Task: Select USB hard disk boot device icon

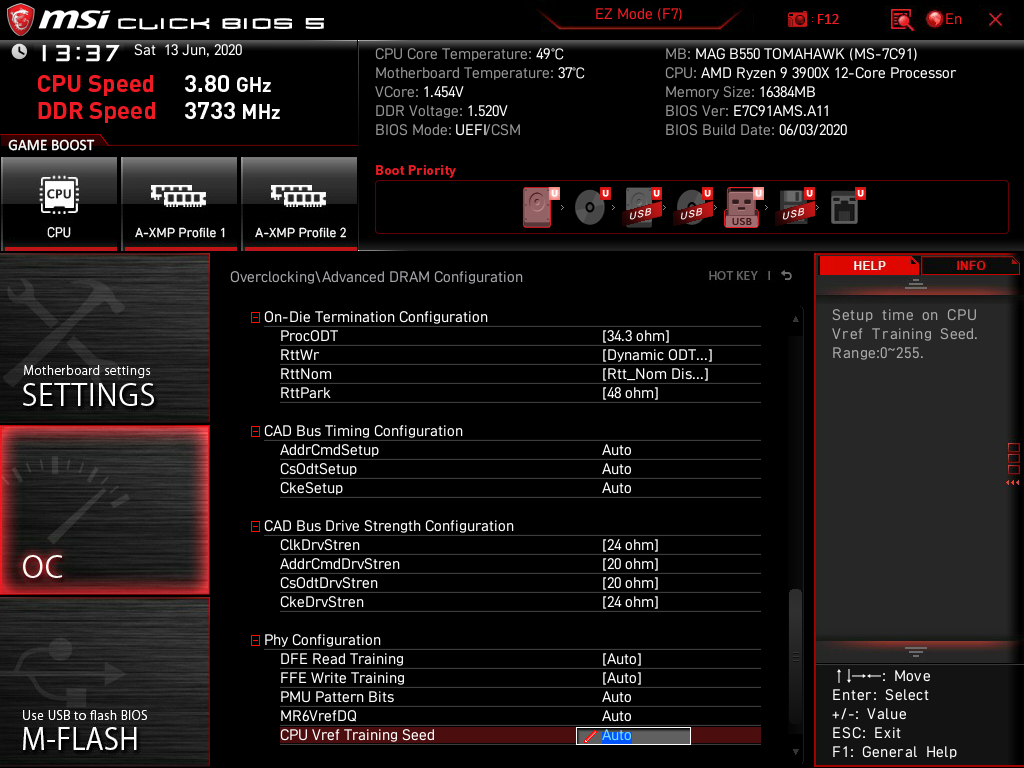Action: click(643, 207)
